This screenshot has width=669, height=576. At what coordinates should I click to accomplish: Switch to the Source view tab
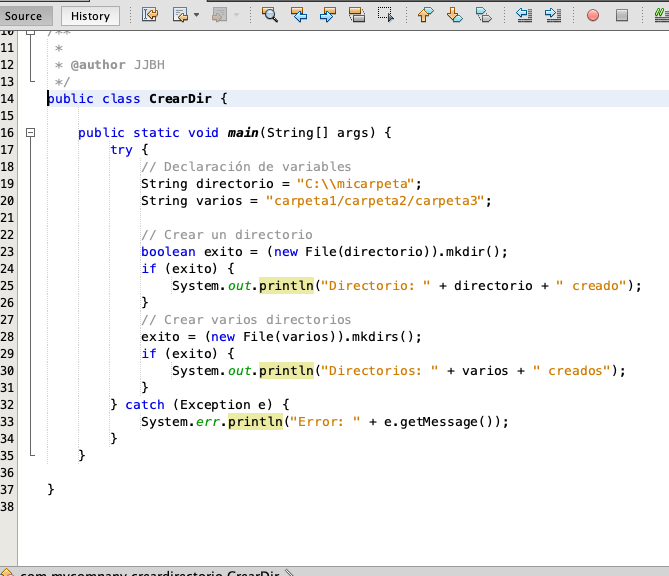pyautogui.click(x=25, y=16)
